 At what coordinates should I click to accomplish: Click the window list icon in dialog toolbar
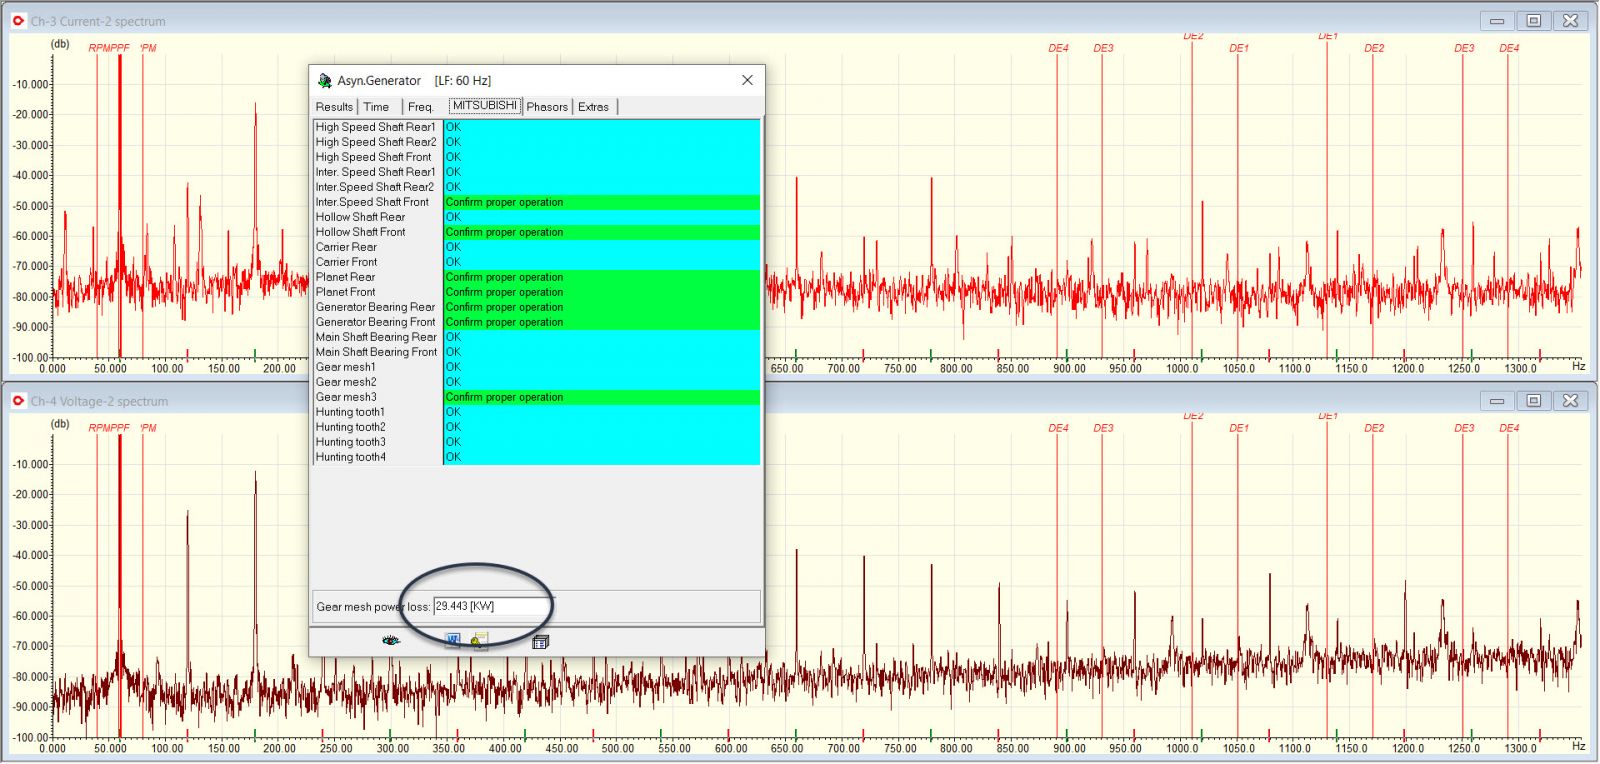[540, 642]
